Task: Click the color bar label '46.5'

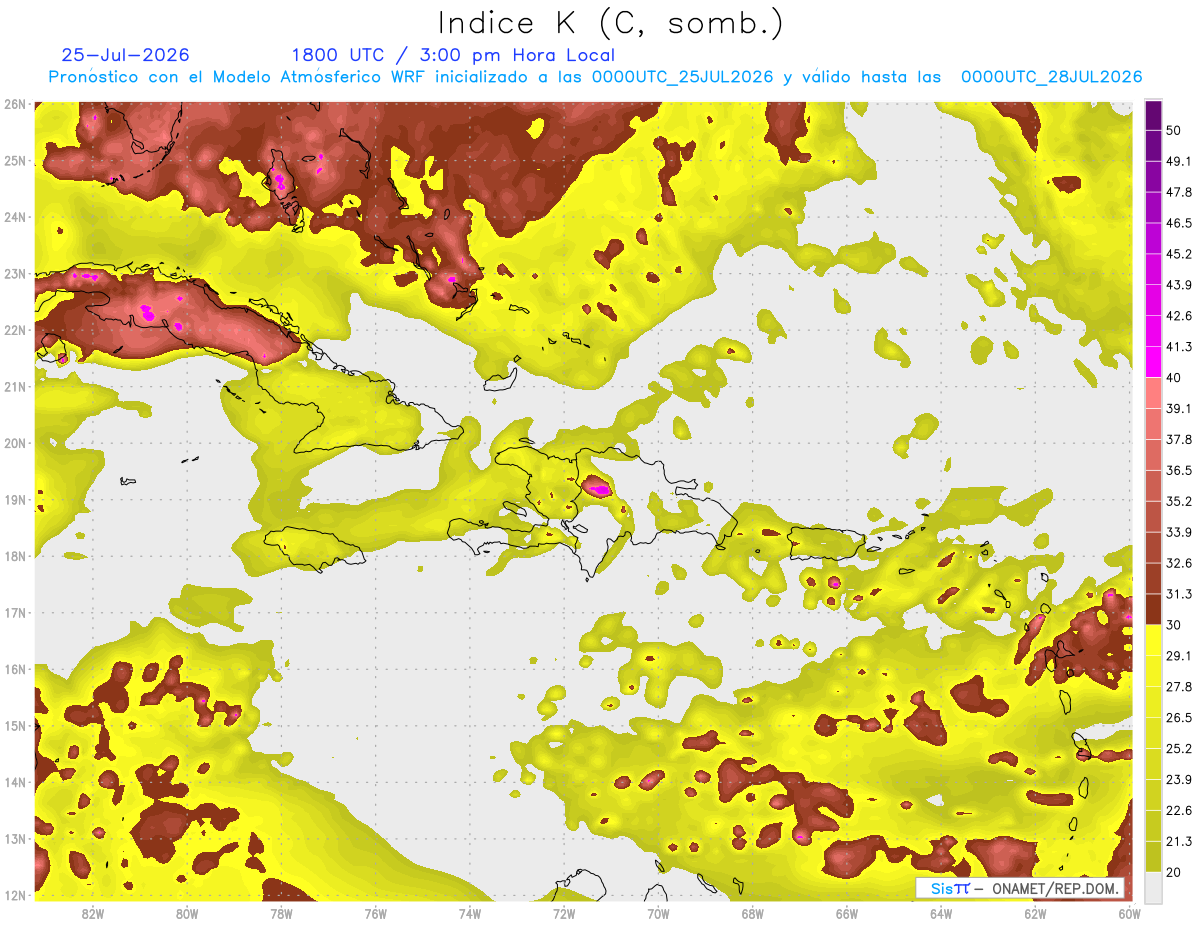Action: (1178, 223)
